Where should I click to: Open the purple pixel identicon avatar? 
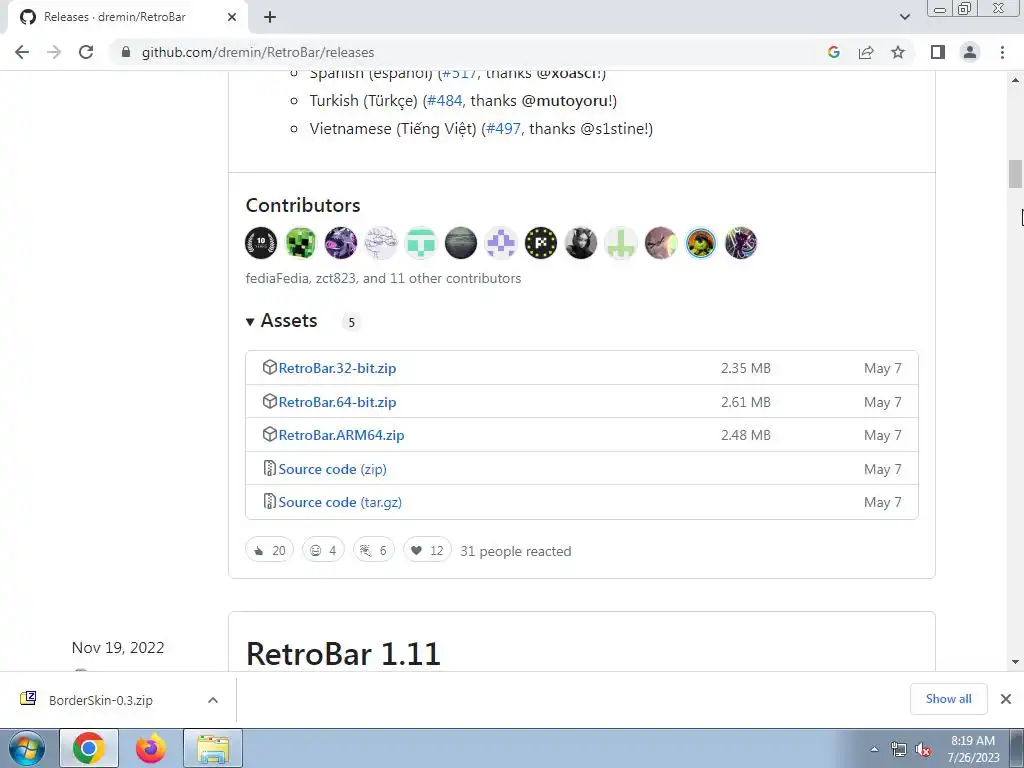[501, 243]
